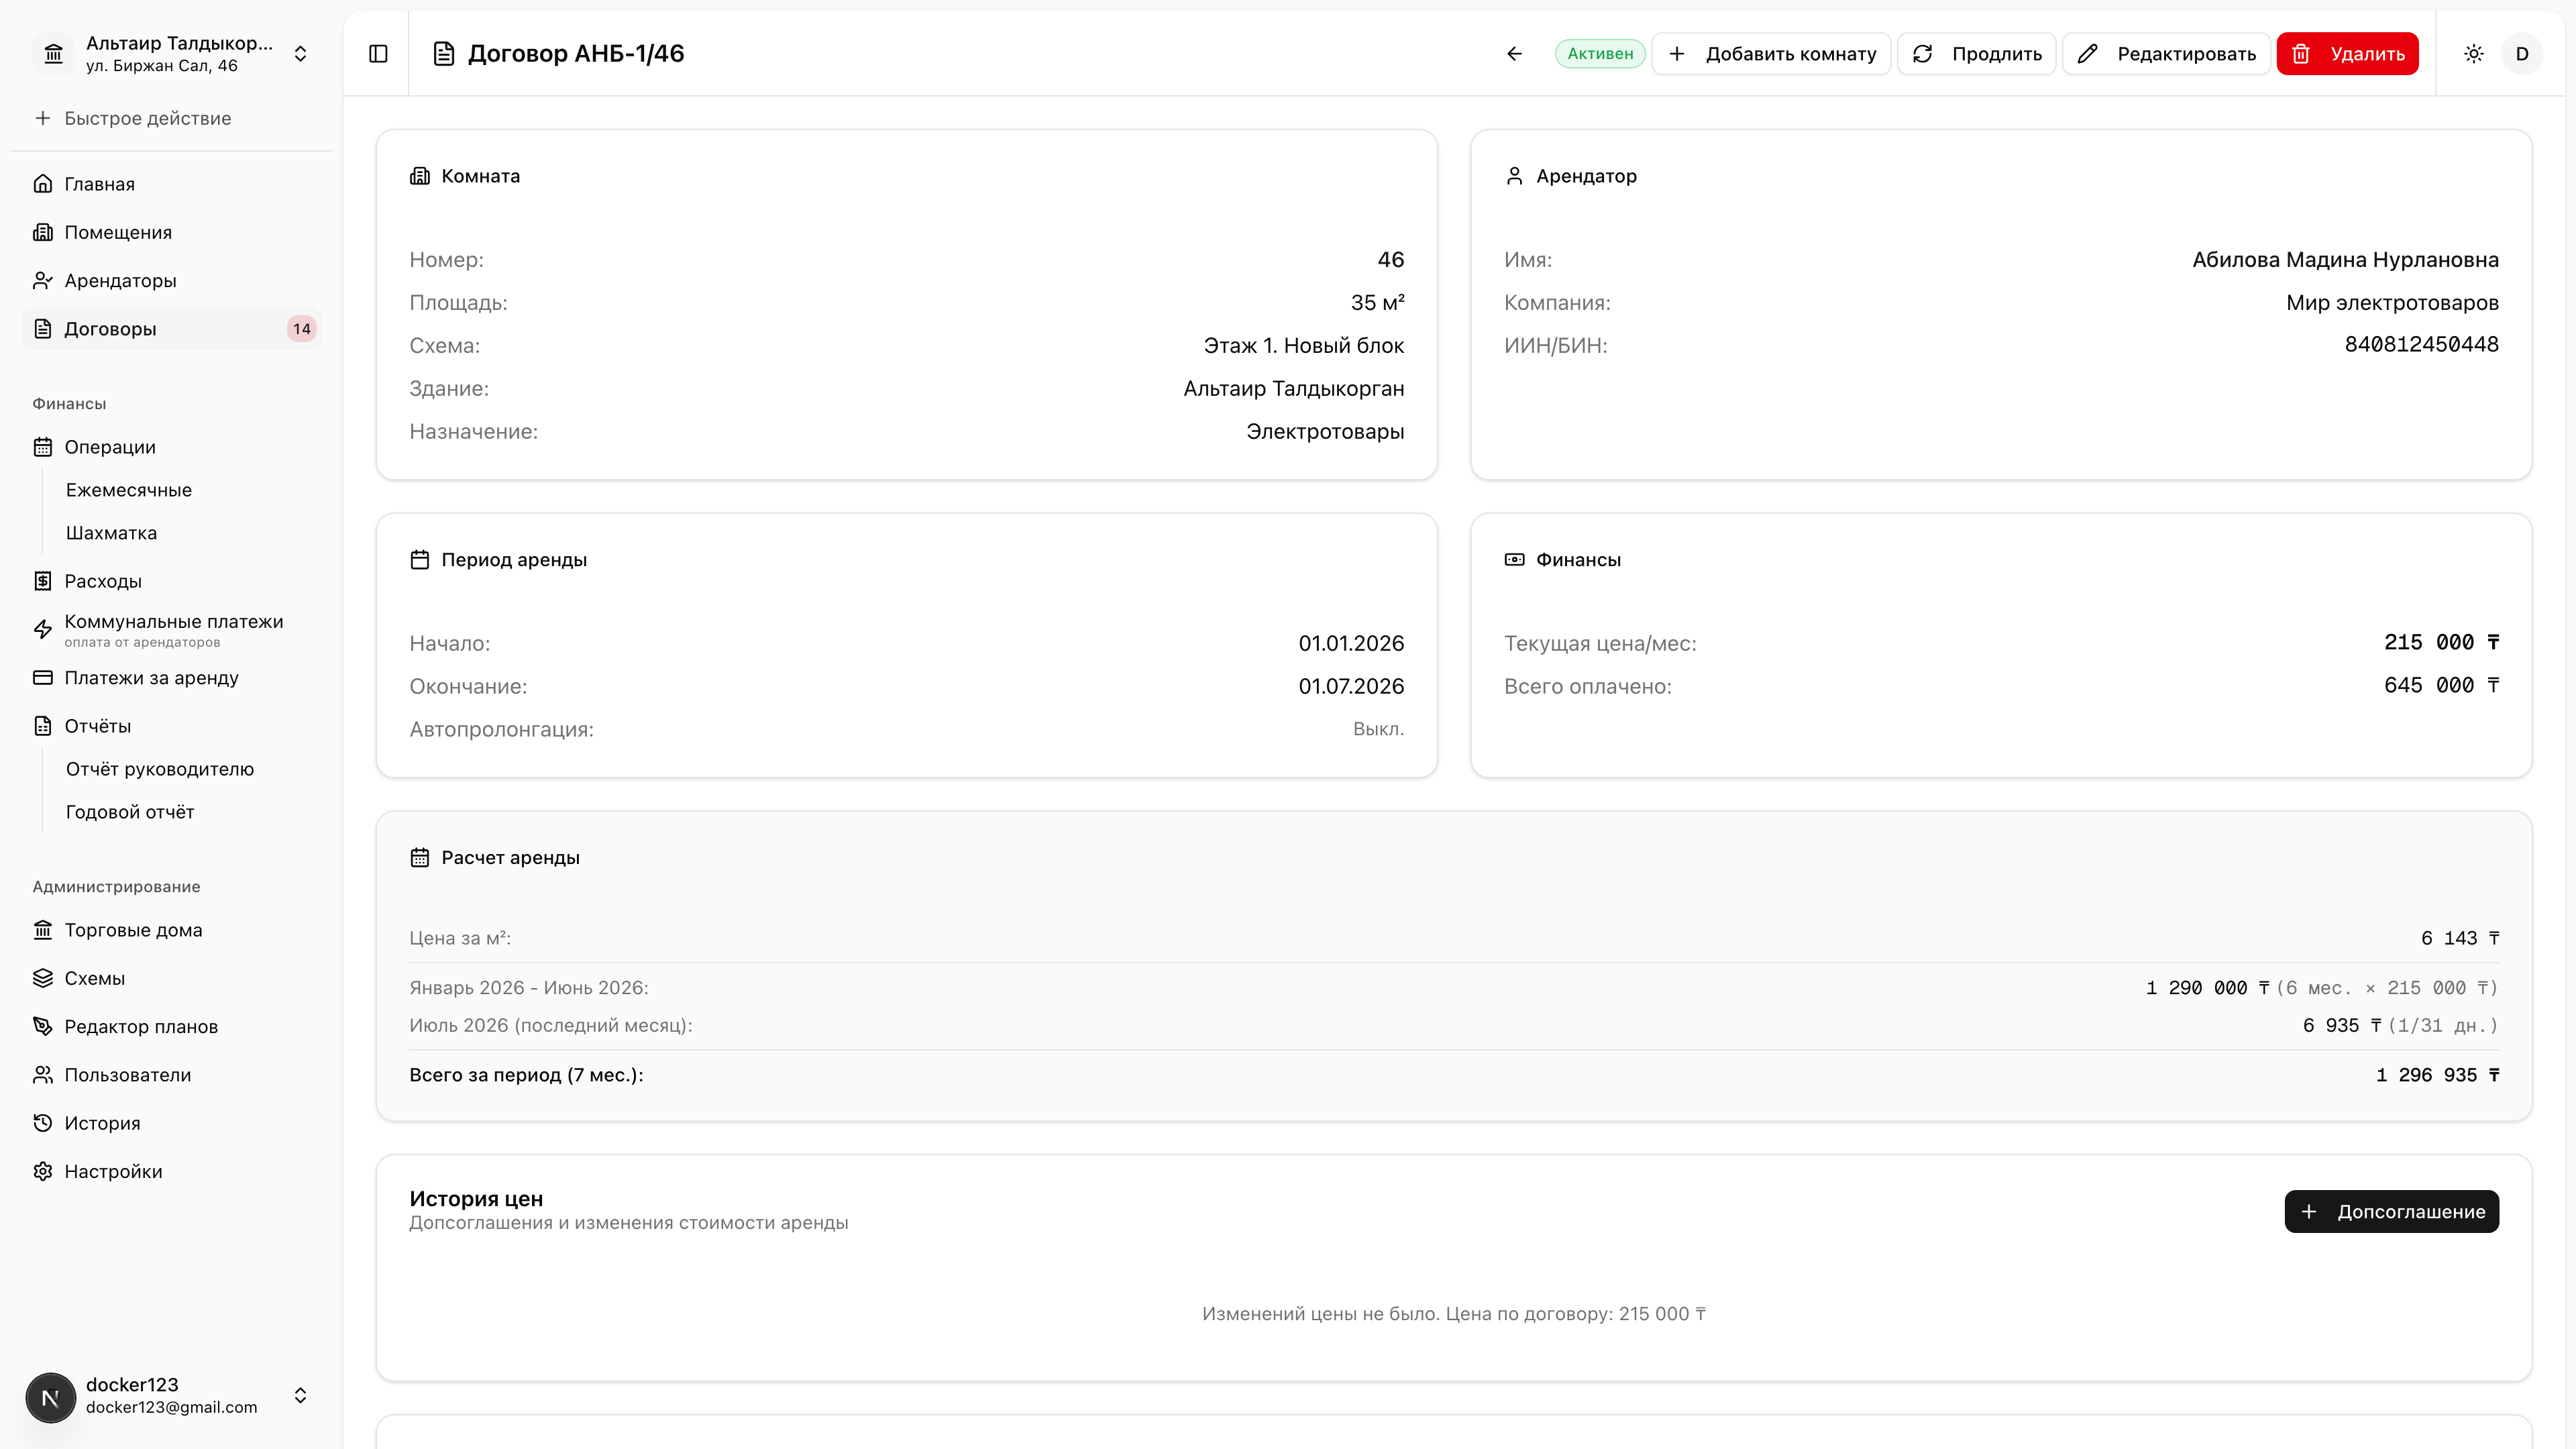
Task: Click the Этаж 1. Новый блок value
Action: pyautogui.click(x=1304, y=346)
